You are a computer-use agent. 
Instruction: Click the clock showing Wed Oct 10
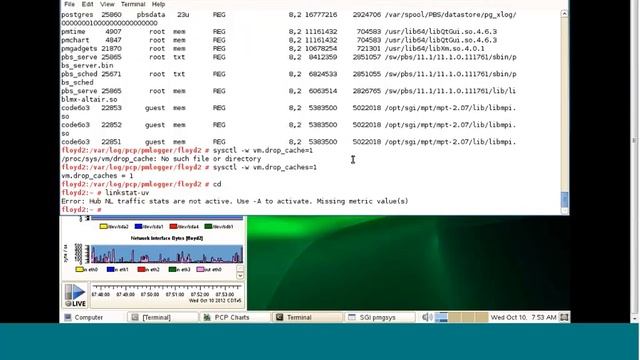(x=523, y=317)
